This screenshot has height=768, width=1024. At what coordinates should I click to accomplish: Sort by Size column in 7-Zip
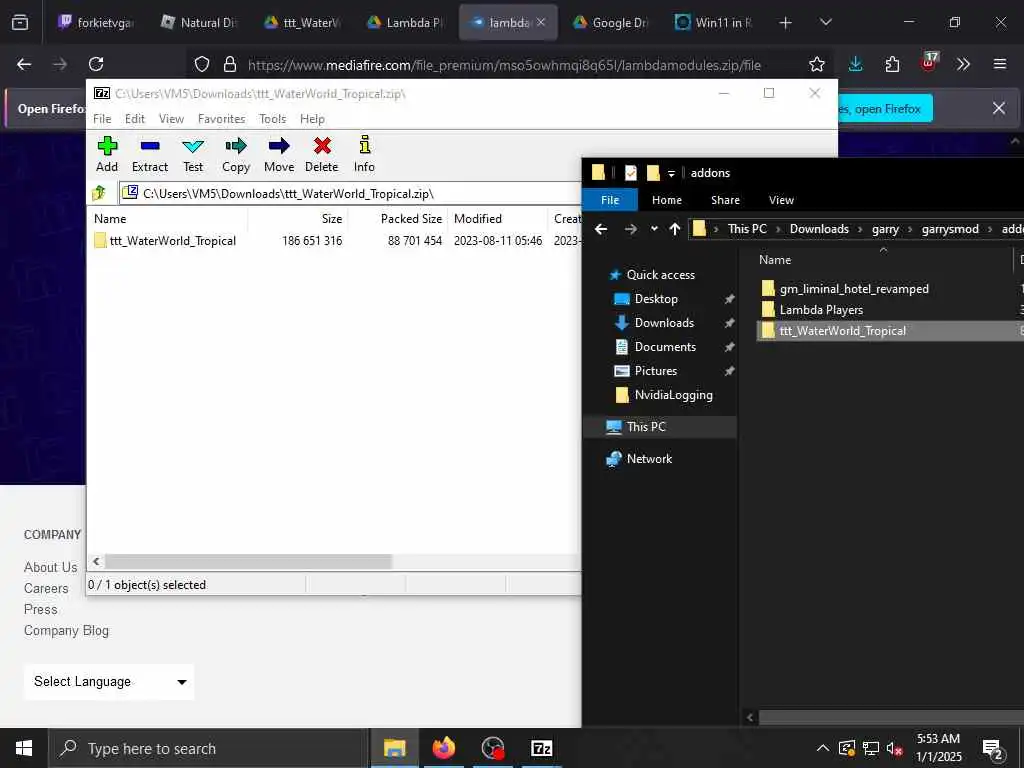point(298,219)
